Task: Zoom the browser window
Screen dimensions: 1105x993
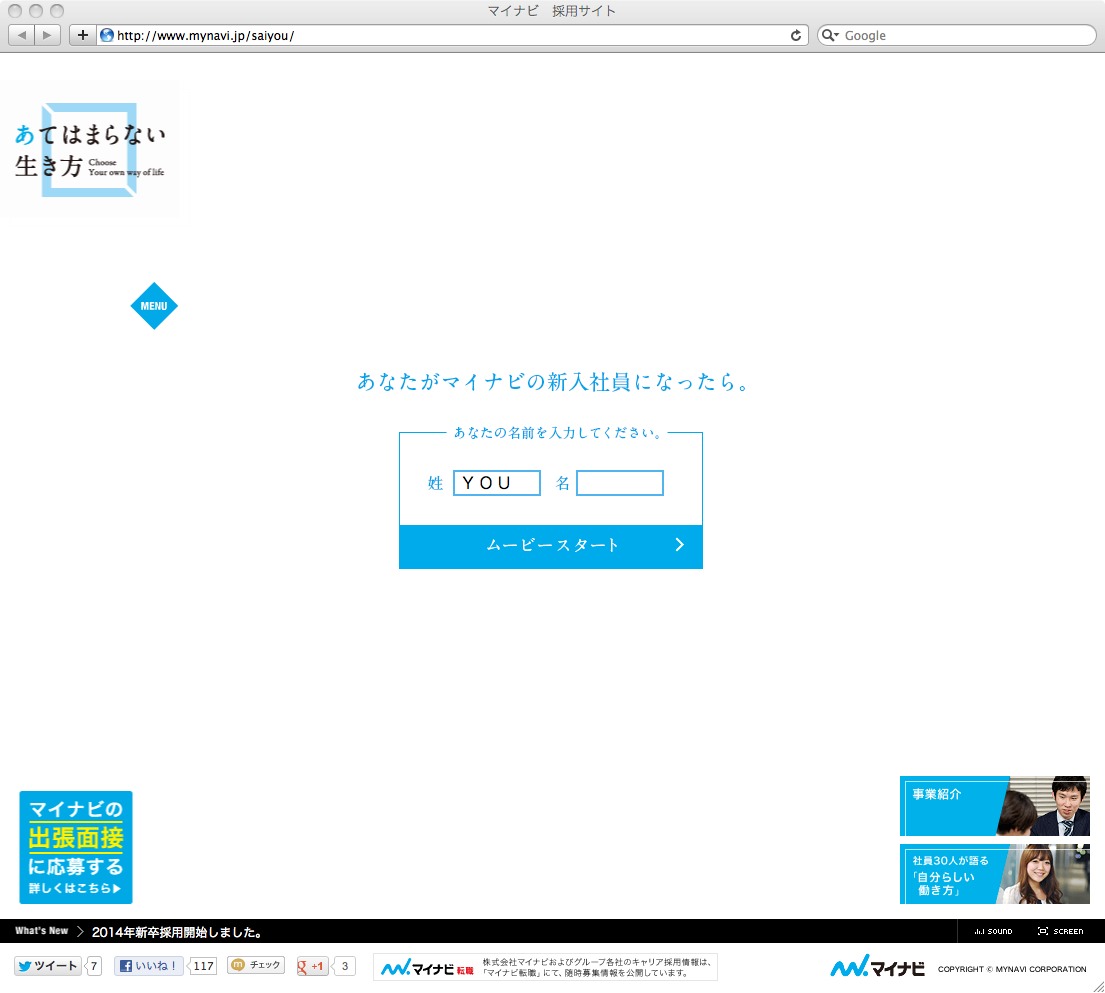Action: click(57, 11)
